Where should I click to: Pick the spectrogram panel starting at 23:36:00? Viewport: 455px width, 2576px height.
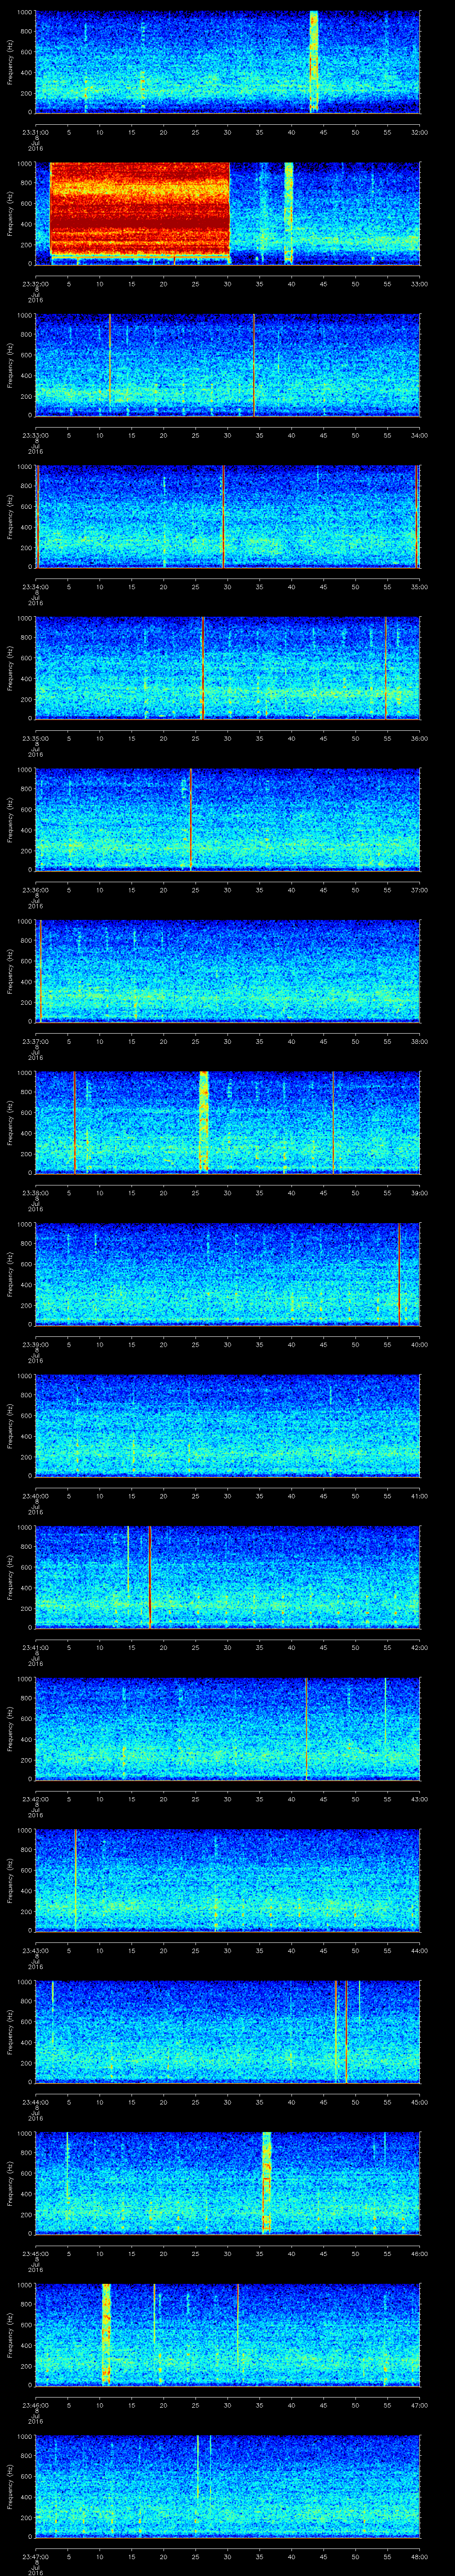[228, 819]
